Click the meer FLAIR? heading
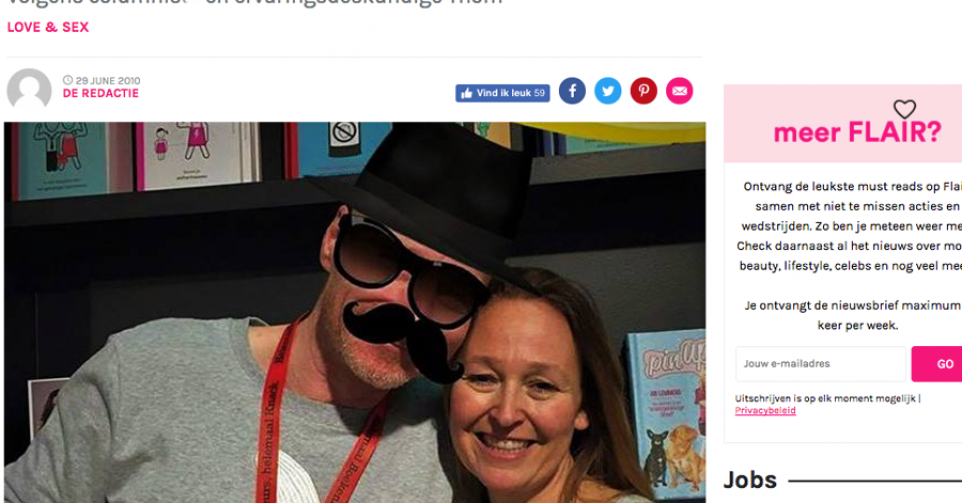 pos(857,132)
